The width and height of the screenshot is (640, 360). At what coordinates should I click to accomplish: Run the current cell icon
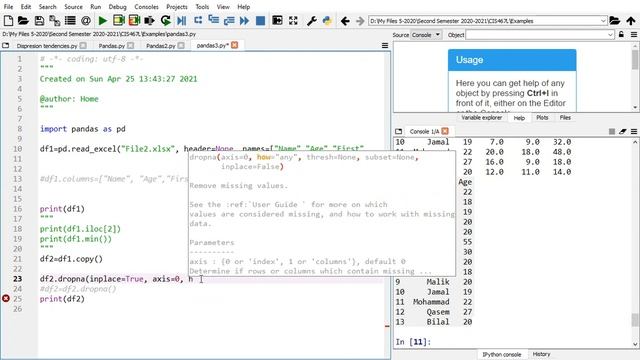coord(119,20)
